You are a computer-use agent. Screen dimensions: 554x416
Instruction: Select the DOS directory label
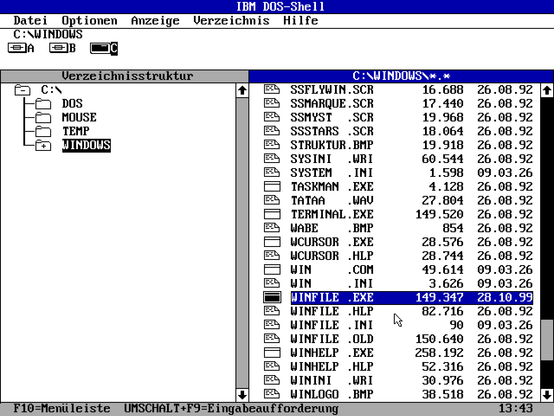pyautogui.click(x=72, y=104)
